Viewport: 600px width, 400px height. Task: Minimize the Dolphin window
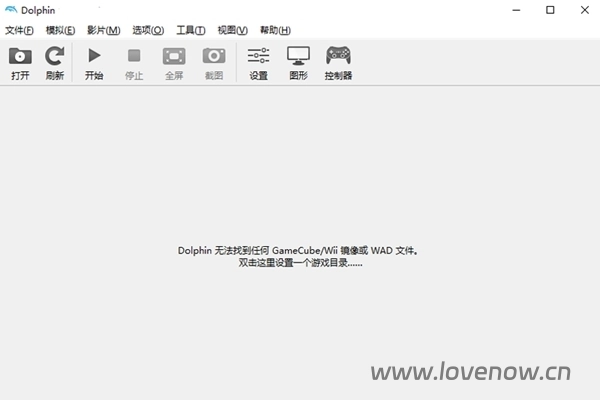pos(516,10)
